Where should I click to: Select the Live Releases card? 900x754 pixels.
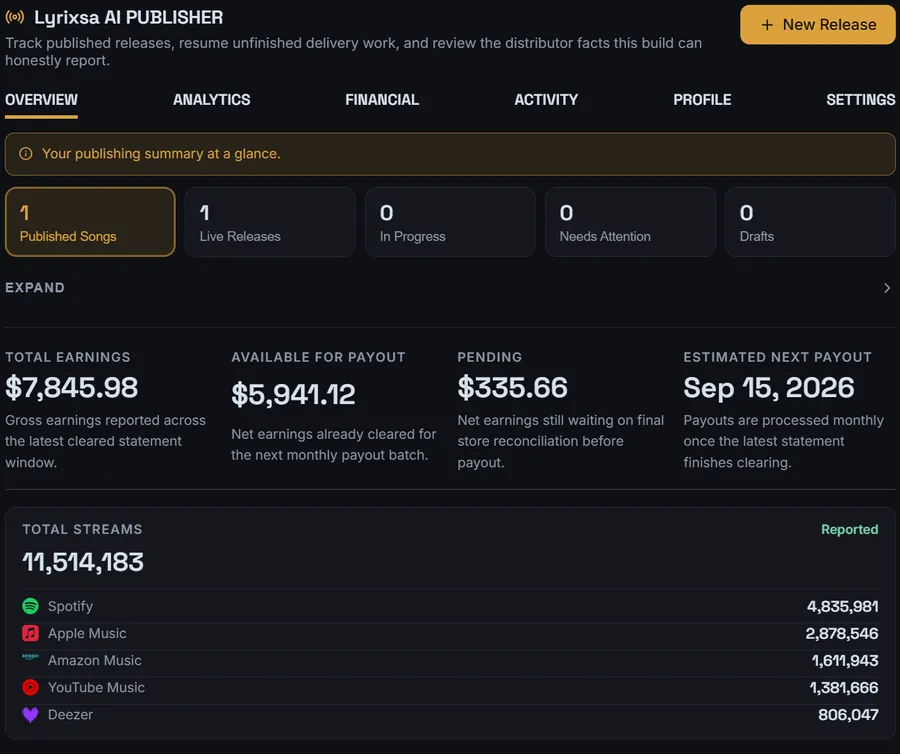pyautogui.click(x=270, y=222)
